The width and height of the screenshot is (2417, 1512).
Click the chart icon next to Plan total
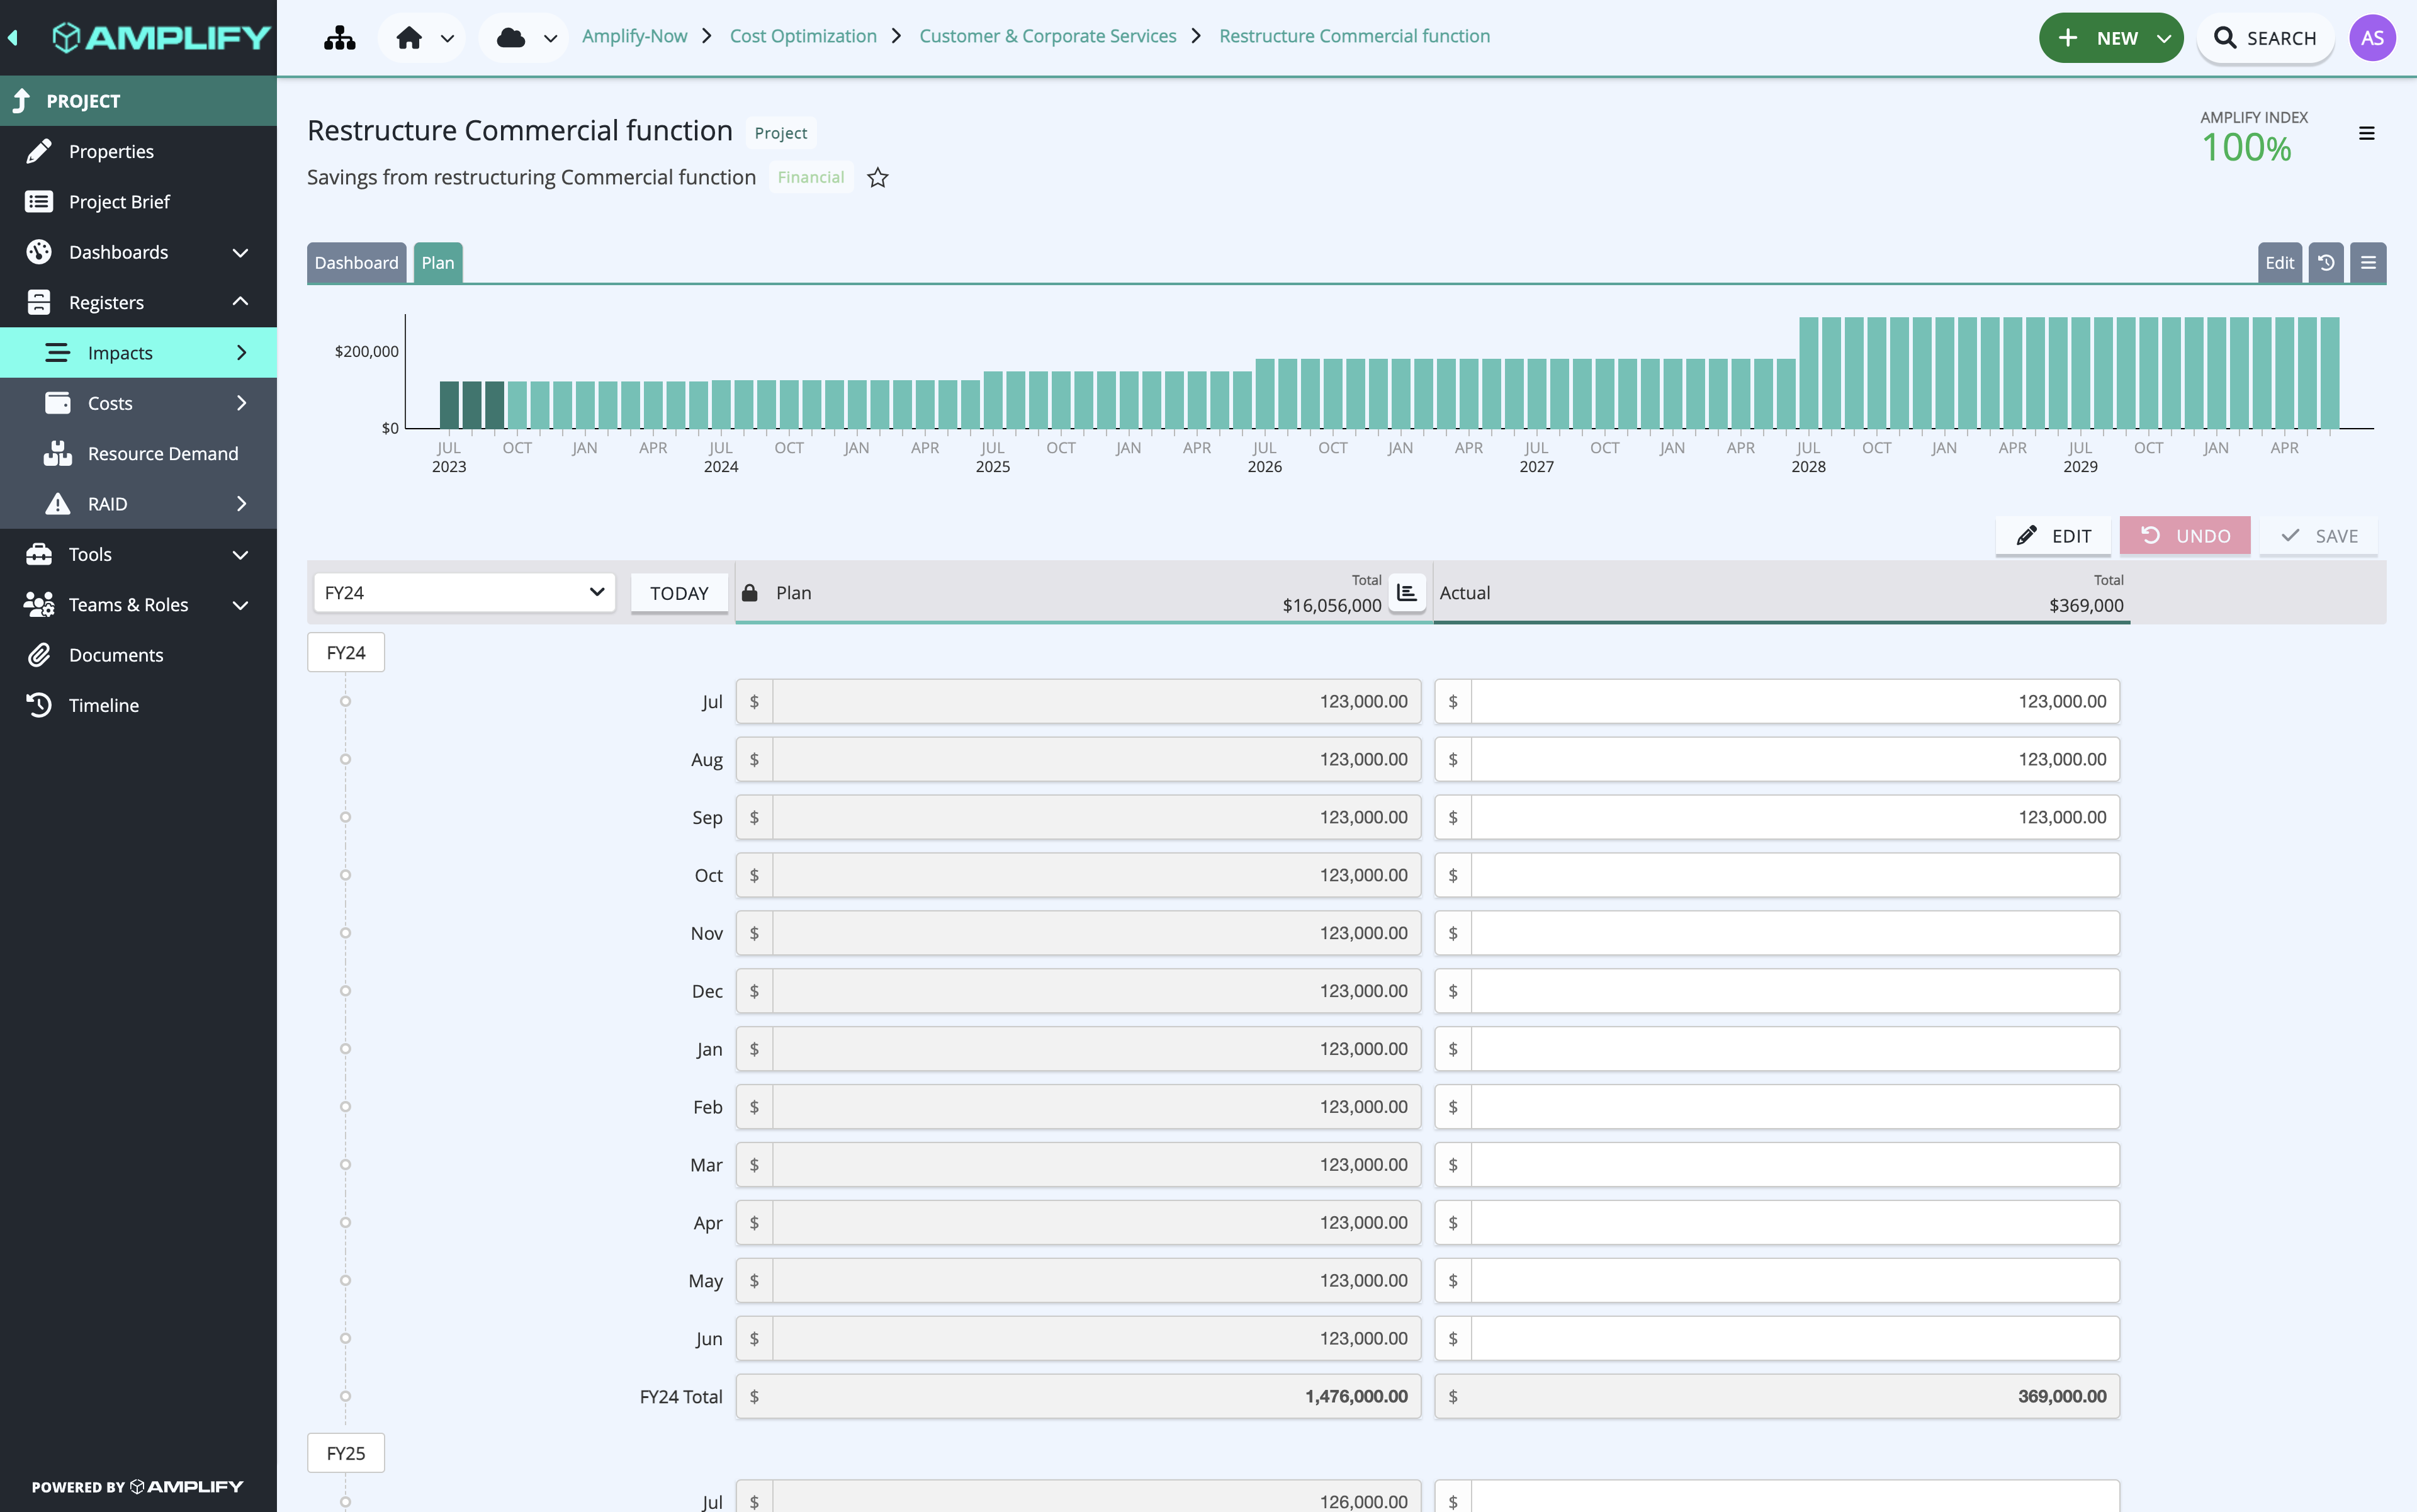pos(1407,592)
